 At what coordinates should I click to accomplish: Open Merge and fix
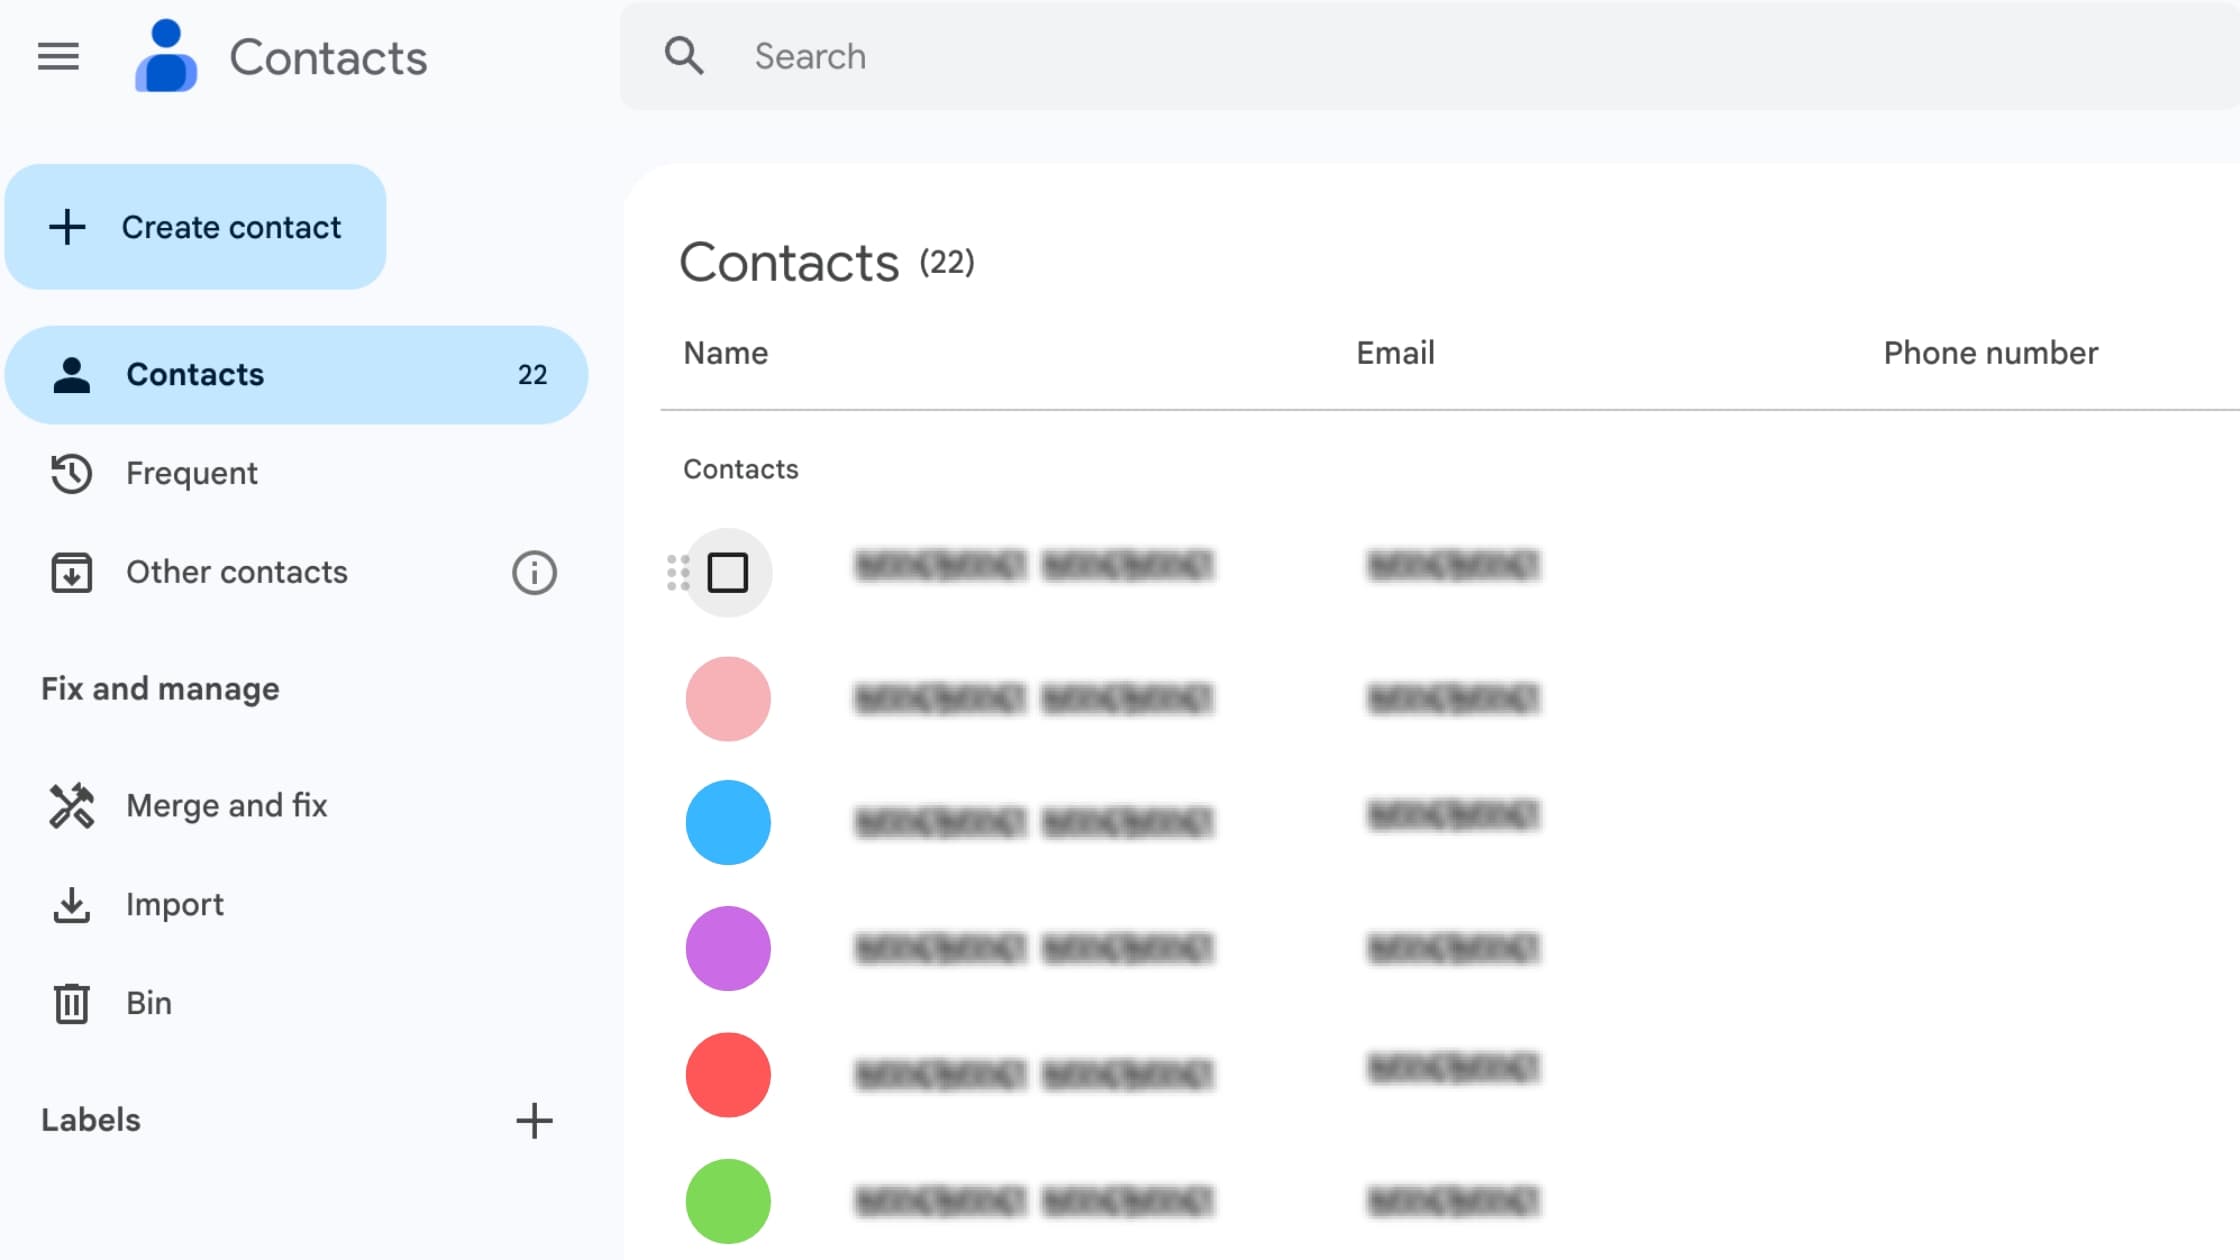tap(226, 806)
